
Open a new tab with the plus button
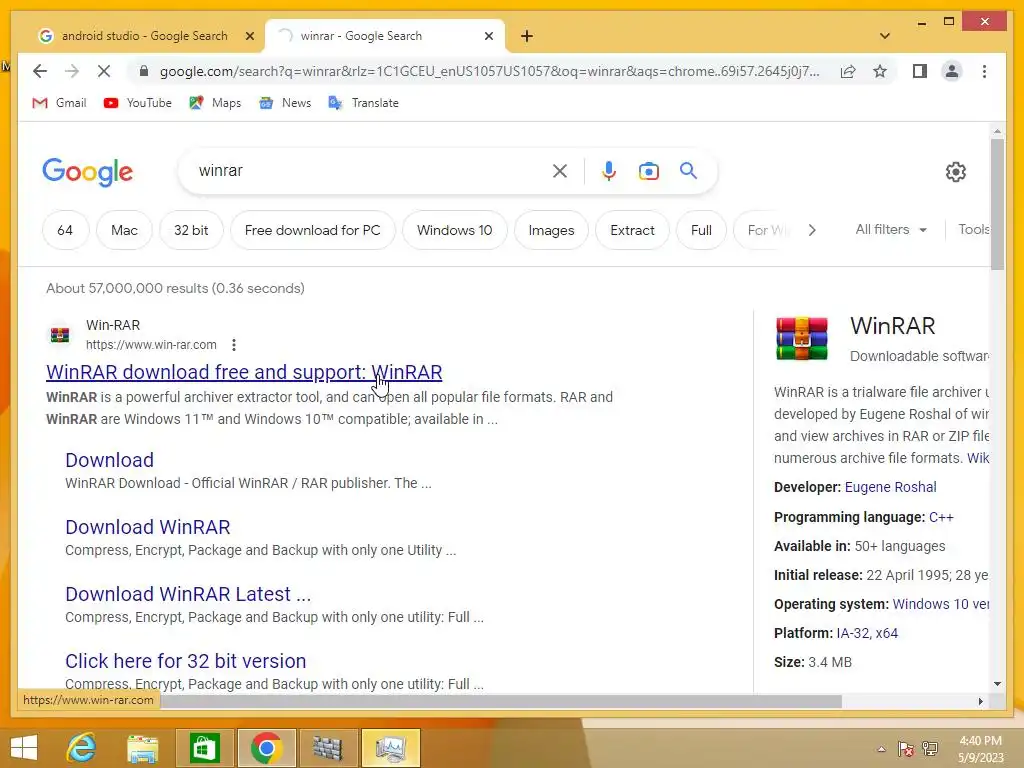pos(527,36)
